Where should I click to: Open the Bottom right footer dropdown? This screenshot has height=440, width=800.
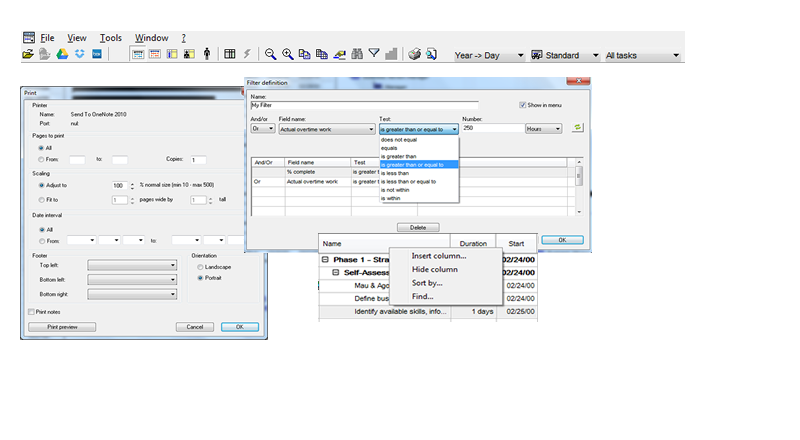tap(132, 294)
